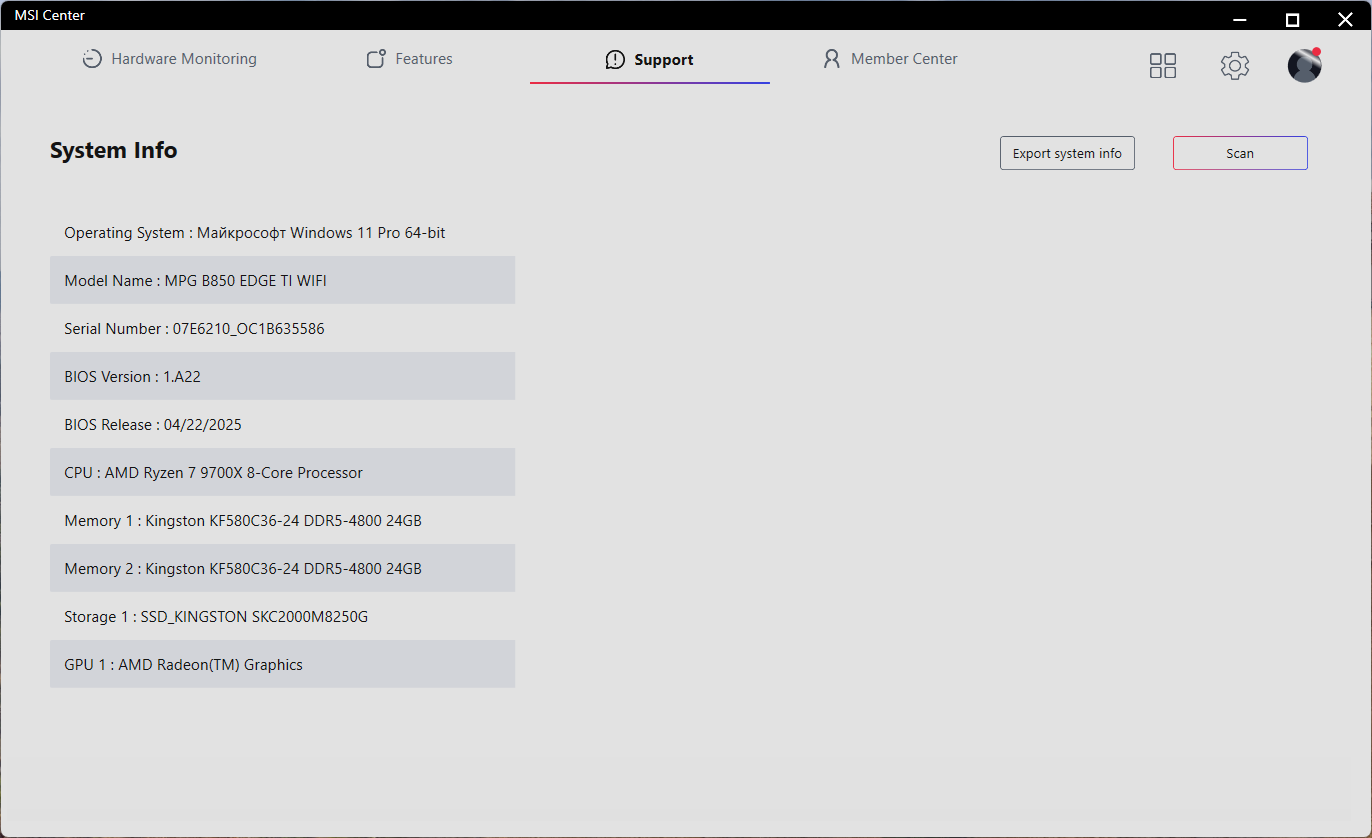The image size is (1372, 838).
Task: Minimize the MSI Center window
Action: [x=1240, y=19]
